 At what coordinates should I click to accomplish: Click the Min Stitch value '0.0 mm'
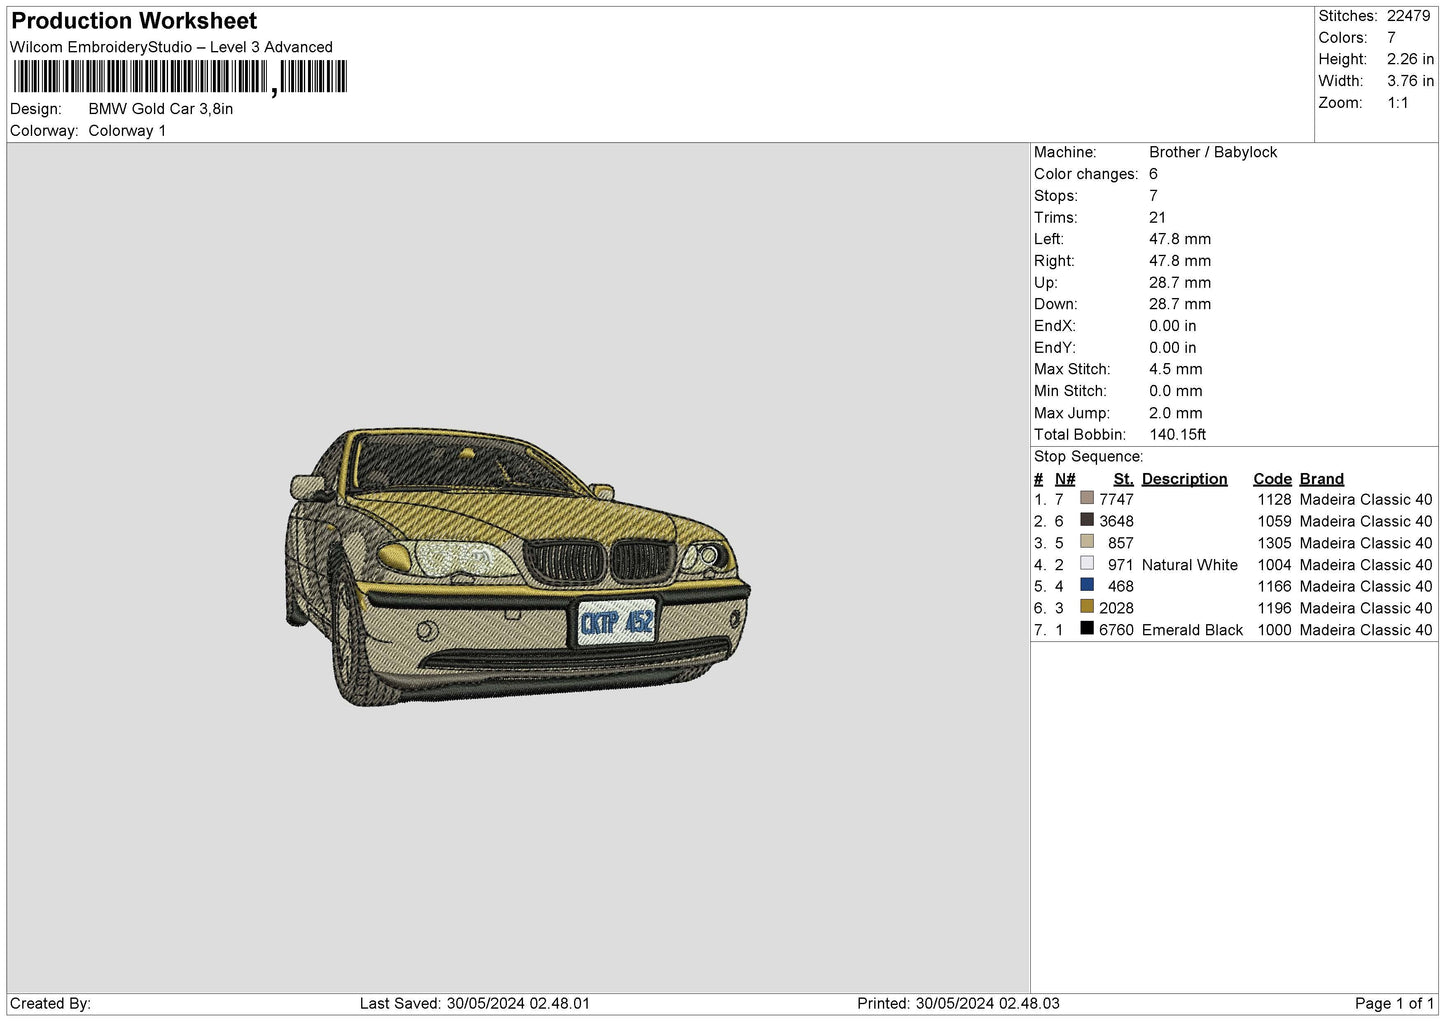click(1176, 391)
